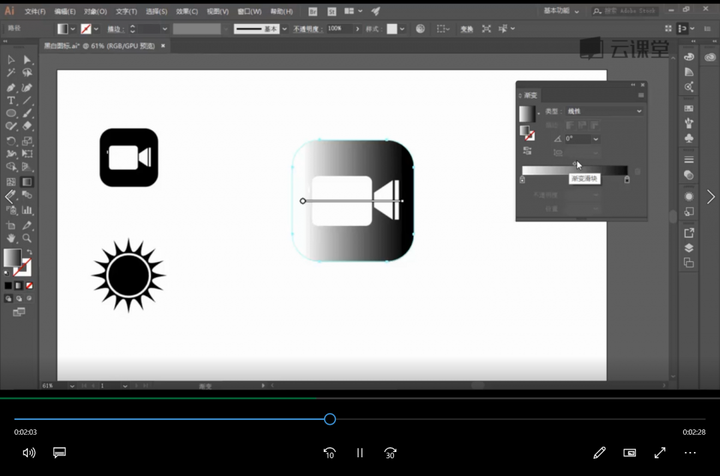This screenshot has width=720, height=476.
Task: Select the Symbol Sprayer tool
Action: click(x=11, y=210)
